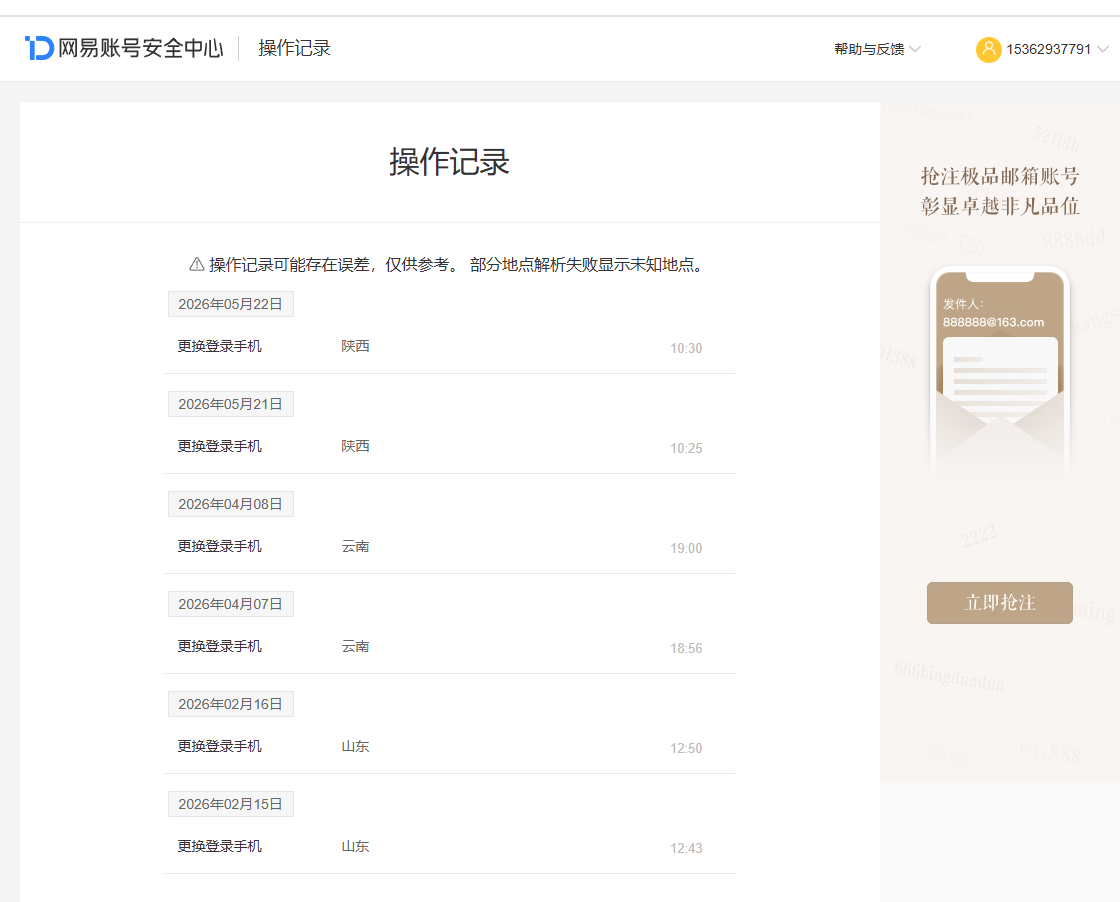The image size is (1120, 902).
Task: Expand the account menu arrow beside 15362937791
Action: tap(1103, 49)
